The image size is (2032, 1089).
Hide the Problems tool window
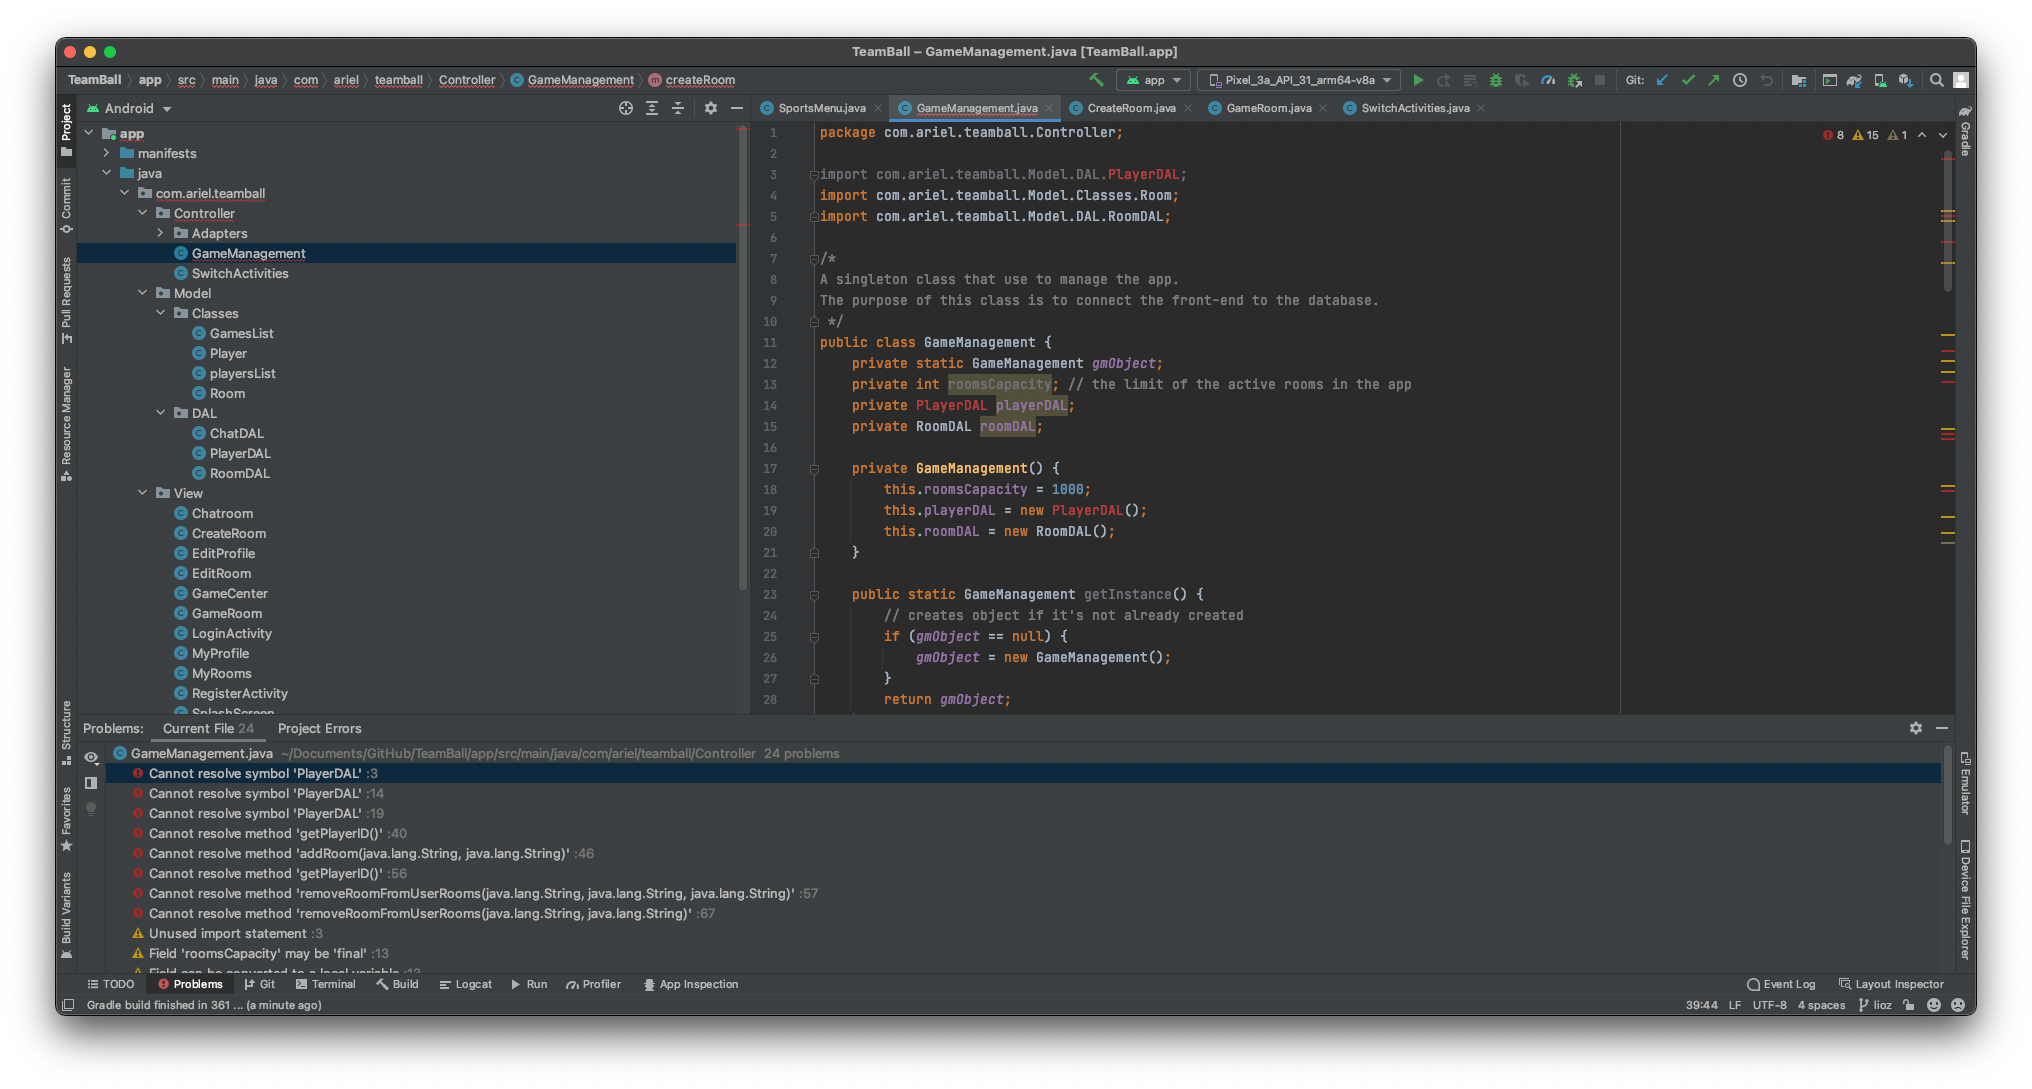click(1942, 728)
